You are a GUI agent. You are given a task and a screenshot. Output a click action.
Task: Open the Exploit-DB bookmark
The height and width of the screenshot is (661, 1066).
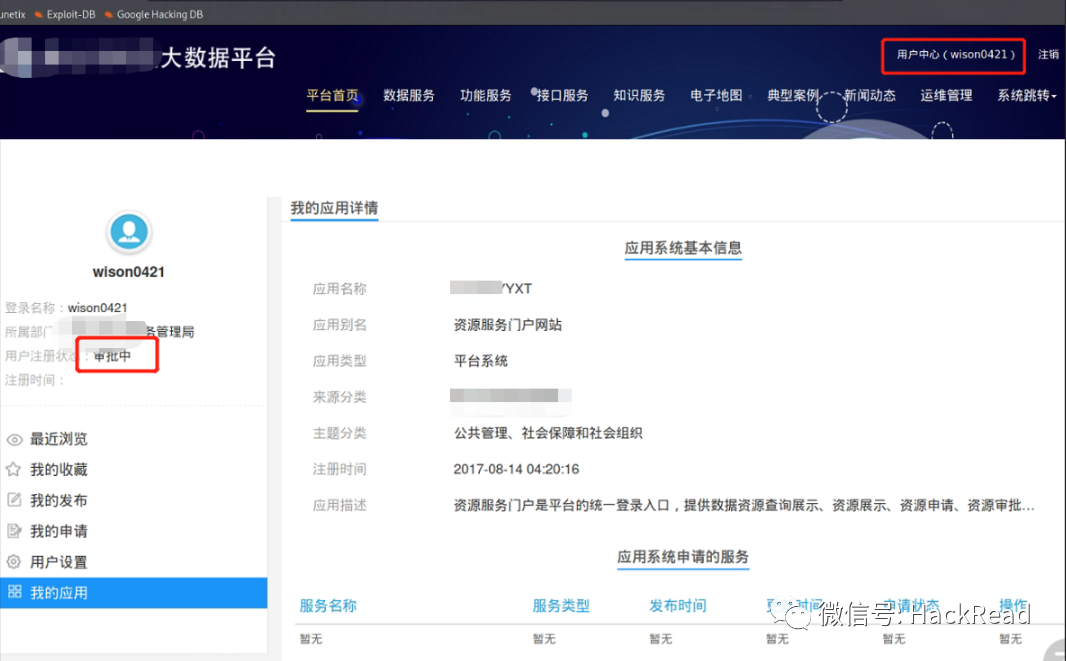(65, 14)
